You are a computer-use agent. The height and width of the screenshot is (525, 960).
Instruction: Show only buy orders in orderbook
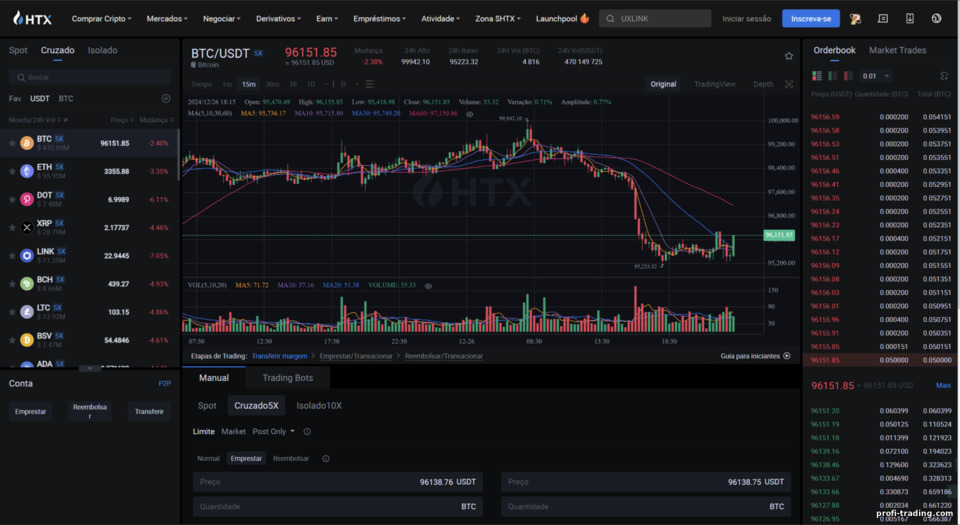click(x=833, y=76)
